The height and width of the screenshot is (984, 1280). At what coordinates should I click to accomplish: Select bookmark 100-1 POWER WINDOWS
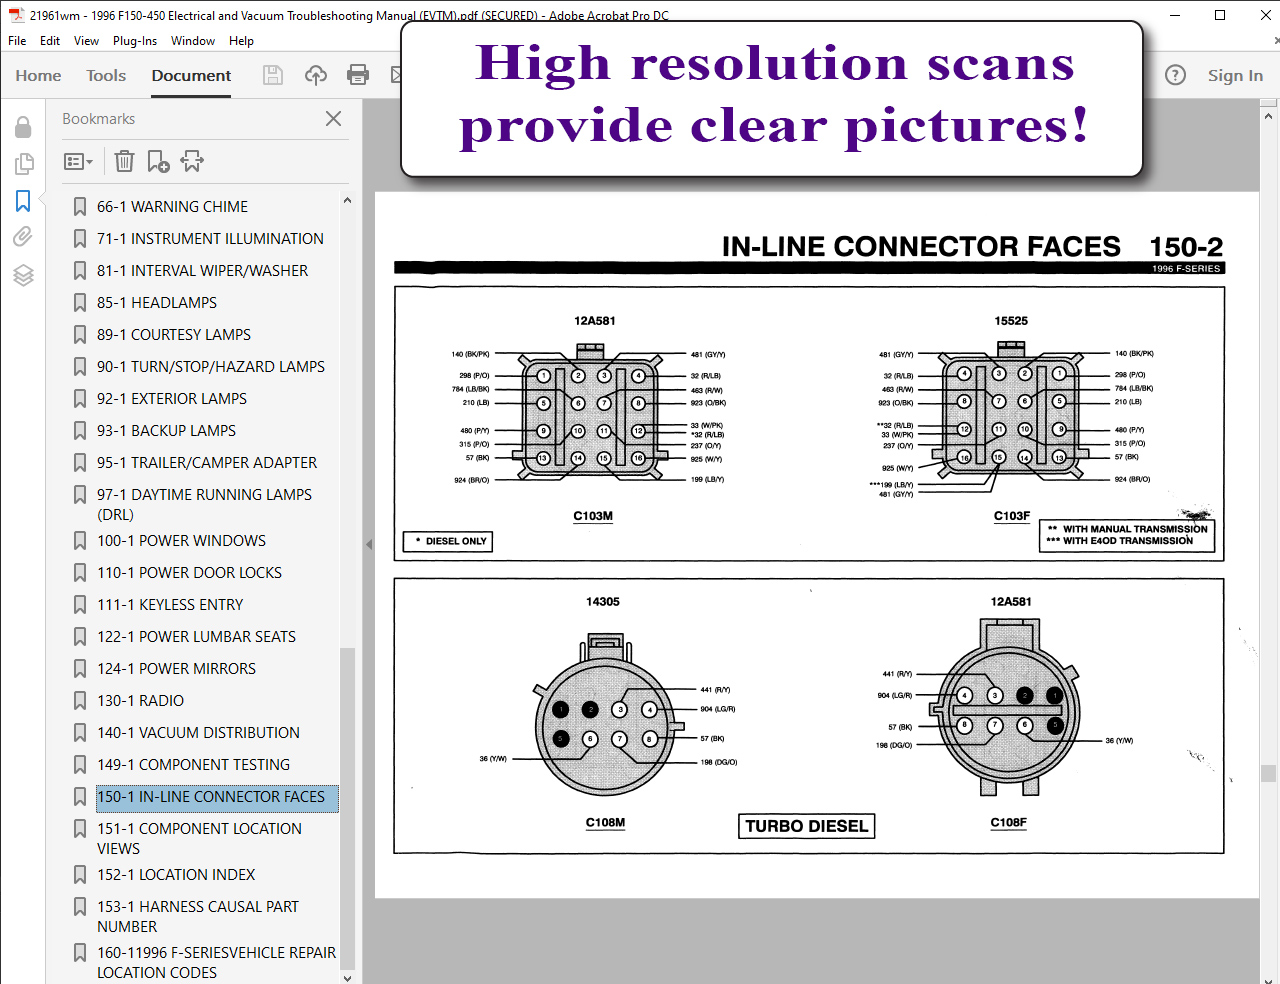coord(181,540)
